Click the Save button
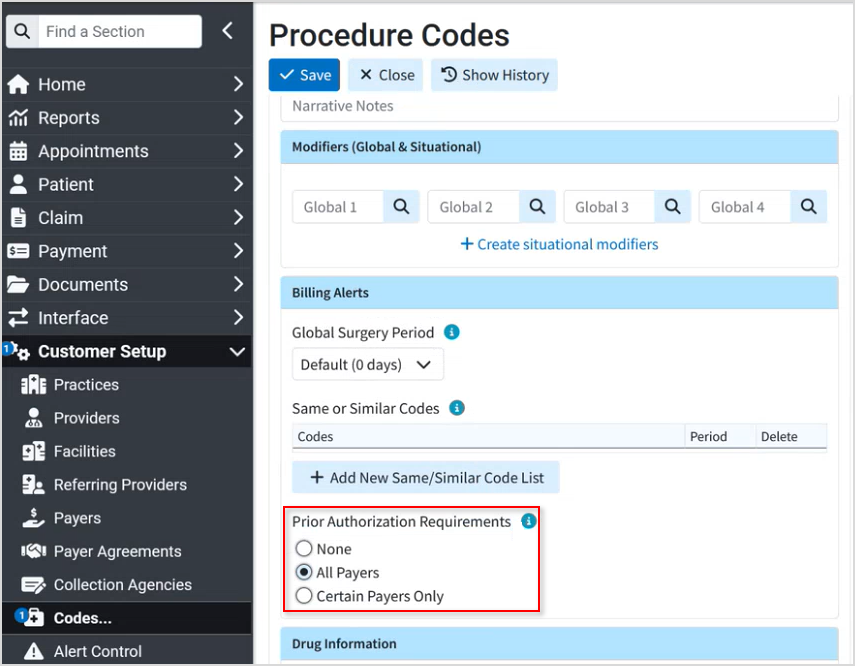The image size is (859, 669). click(x=305, y=75)
